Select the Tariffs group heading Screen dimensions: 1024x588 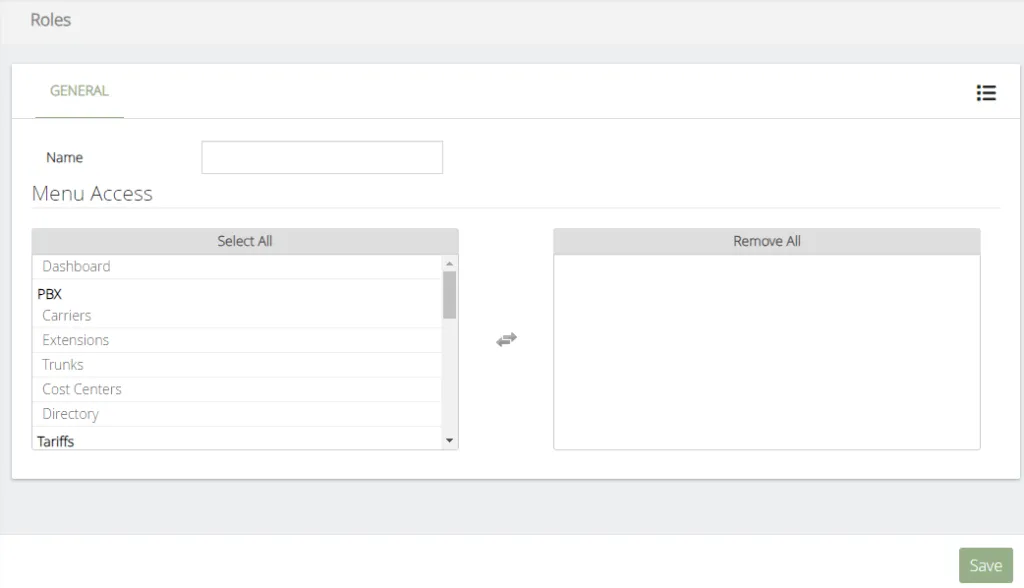[x=56, y=442]
